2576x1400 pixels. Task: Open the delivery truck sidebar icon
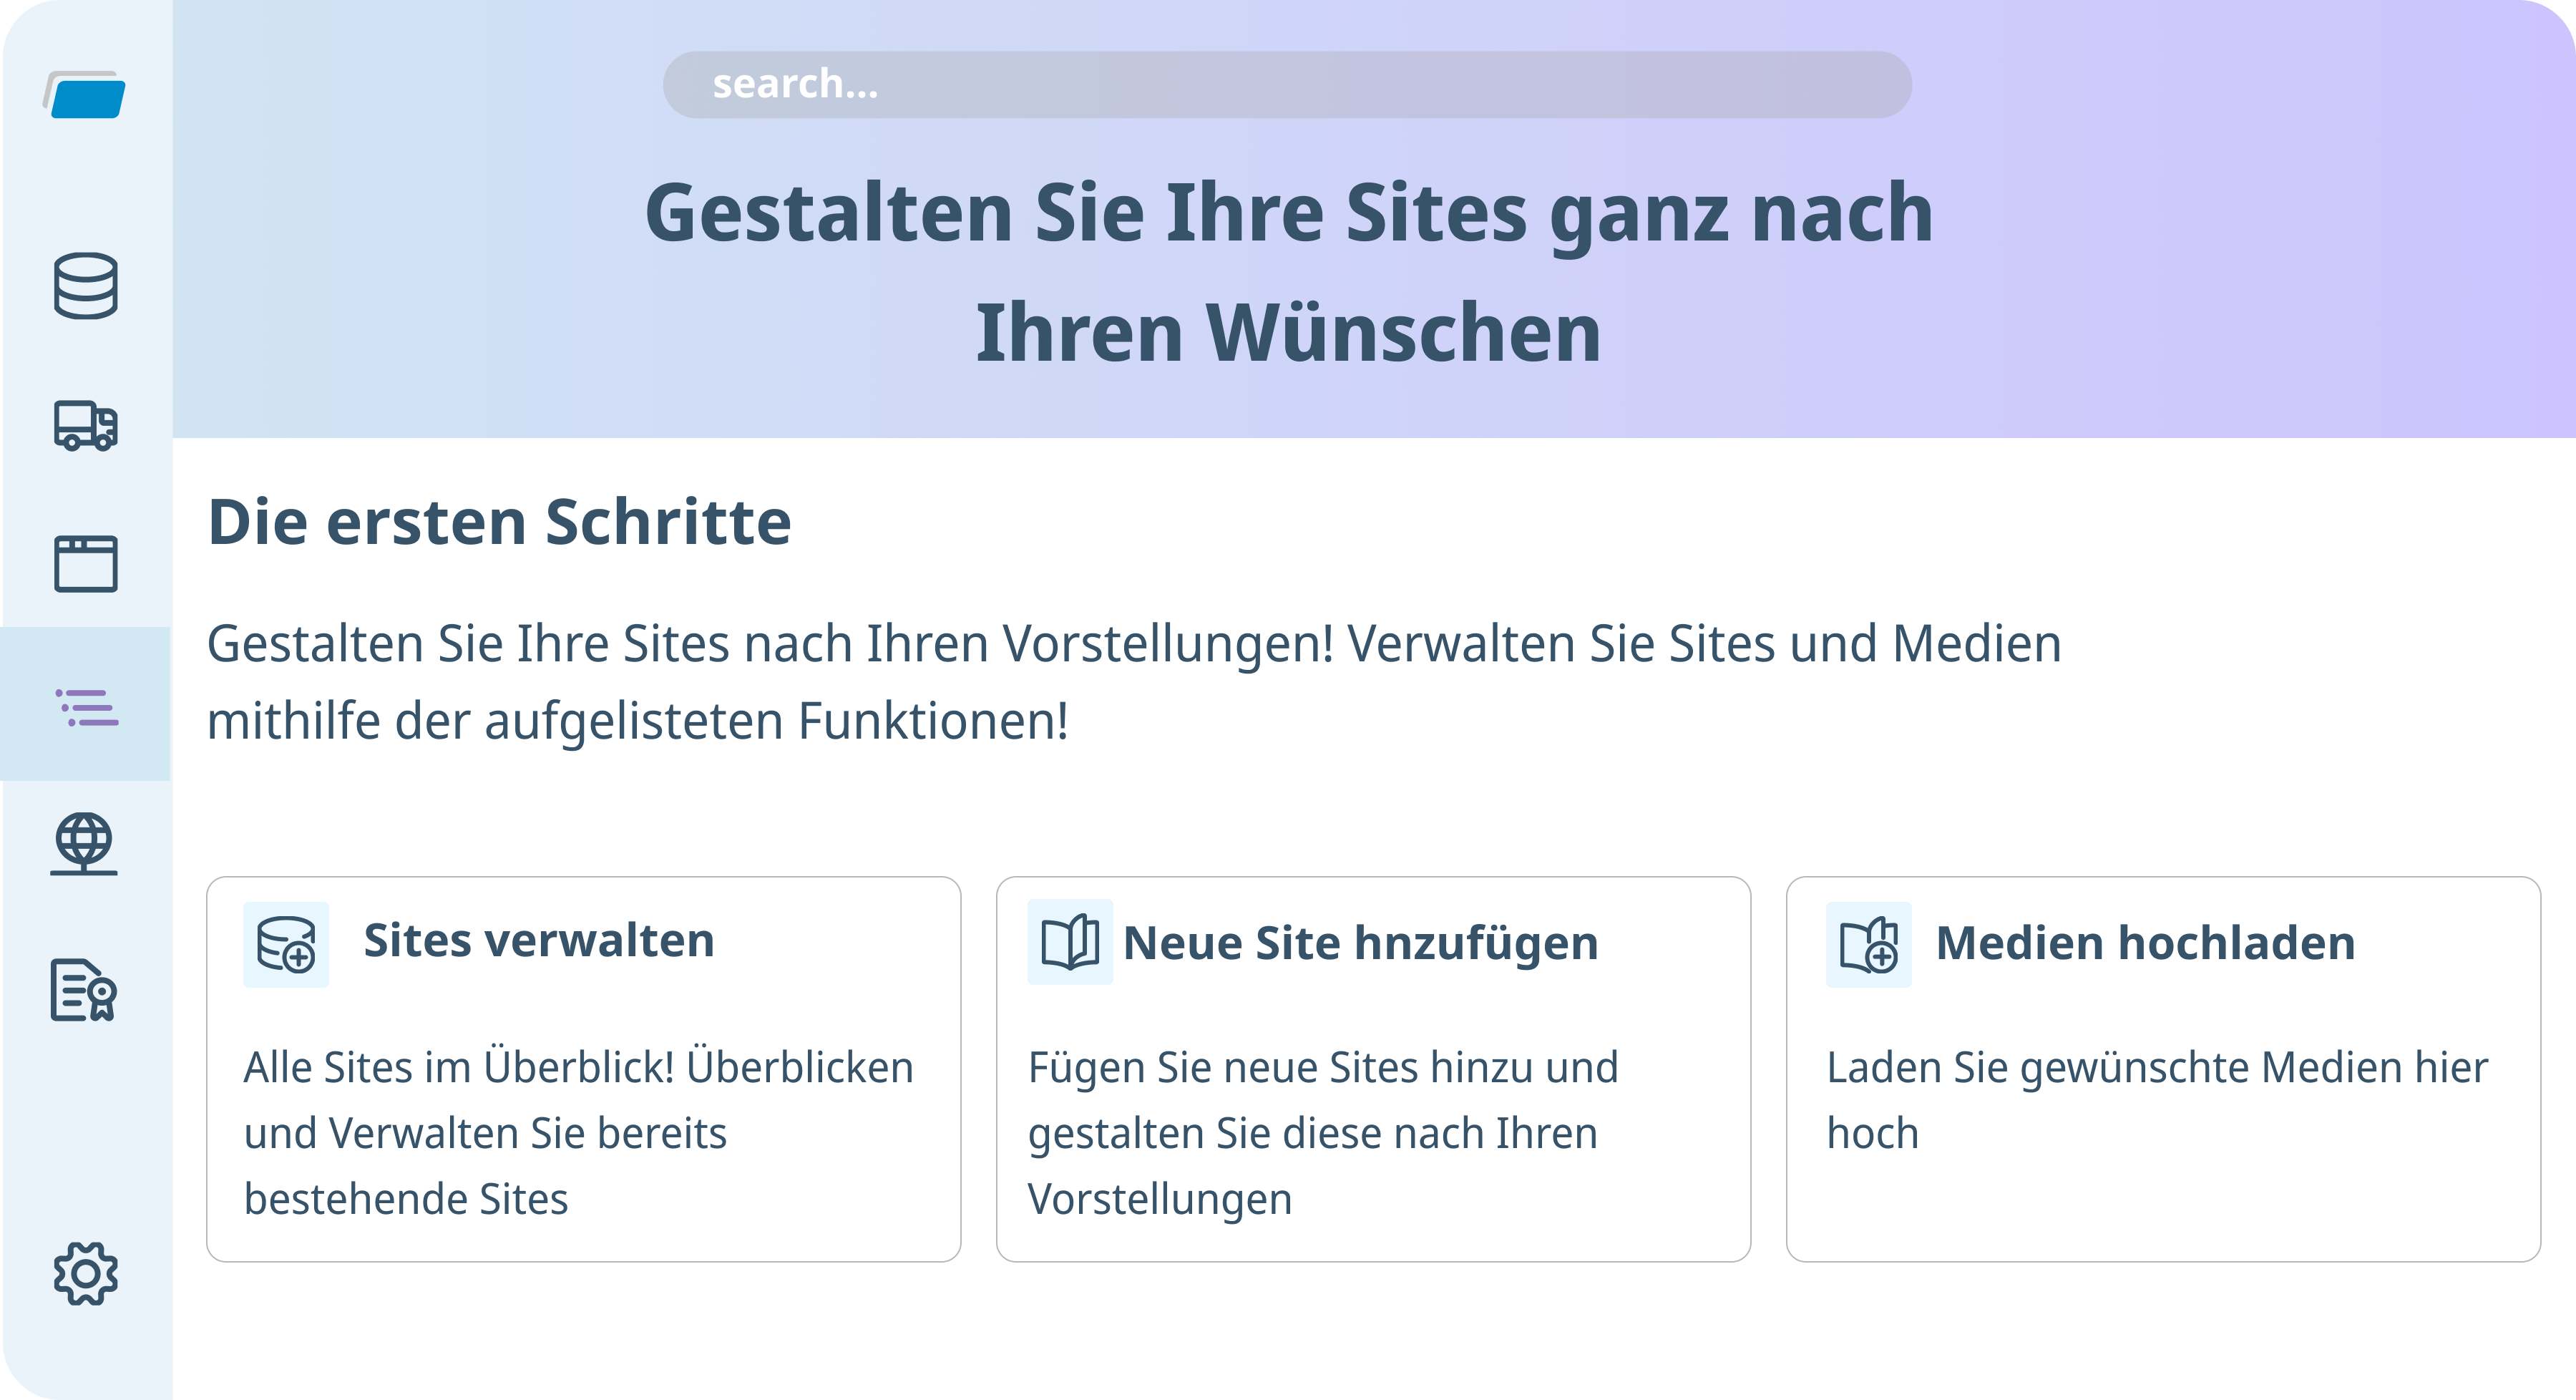pyautogui.click(x=85, y=426)
